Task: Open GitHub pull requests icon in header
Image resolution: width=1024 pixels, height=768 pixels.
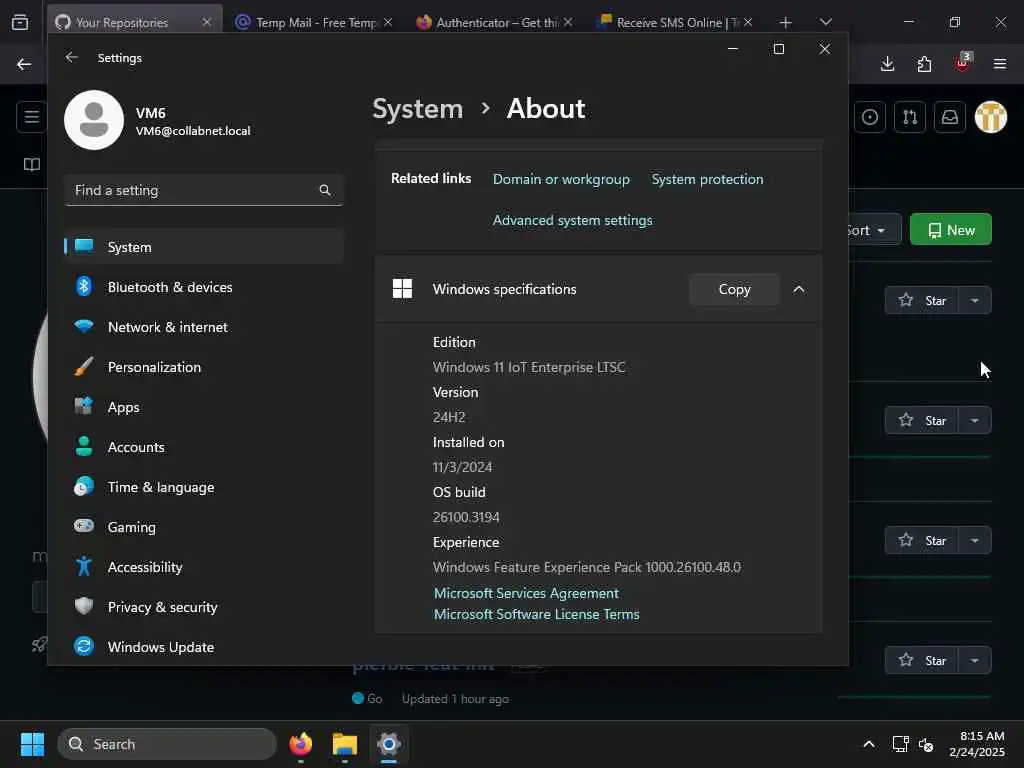Action: point(910,117)
